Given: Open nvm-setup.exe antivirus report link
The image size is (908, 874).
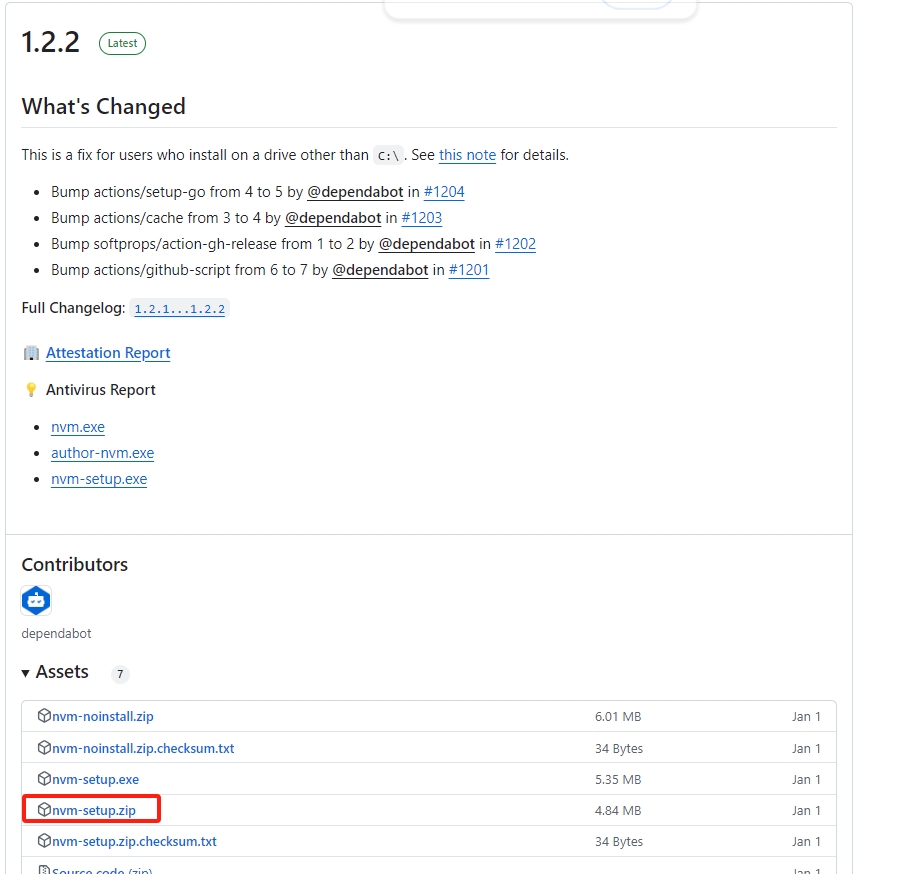Looking at the screenshot, I should pos(99,479).
